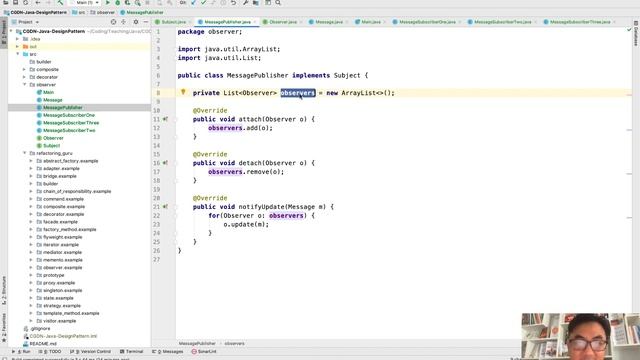This screenshot has height=360, width=640.
Task: Click observers breadcrumb at editor bottom
Action: [234, 344]
